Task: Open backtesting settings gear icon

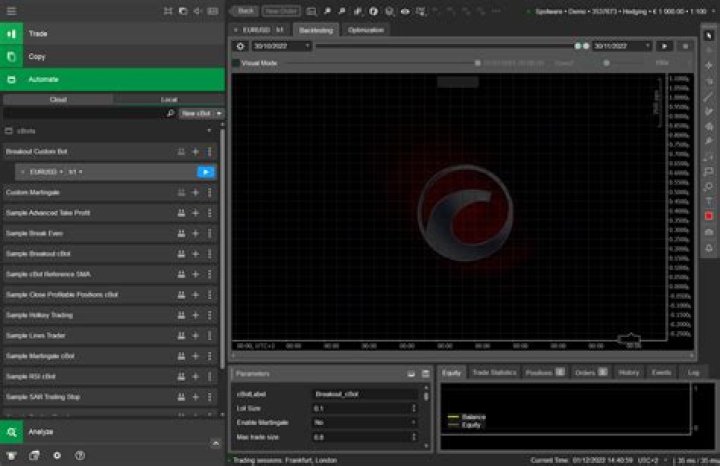Action: [240, 46]
